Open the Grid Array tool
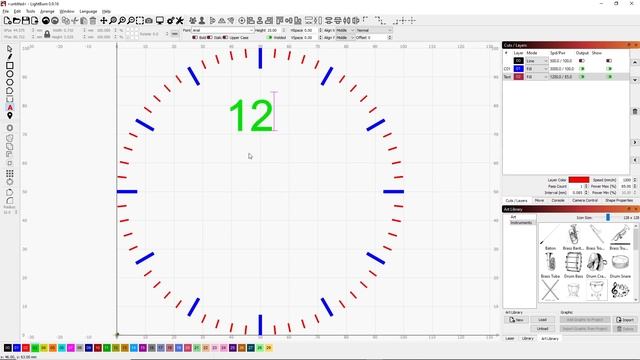Screen dimensions: 640x360 10,173
